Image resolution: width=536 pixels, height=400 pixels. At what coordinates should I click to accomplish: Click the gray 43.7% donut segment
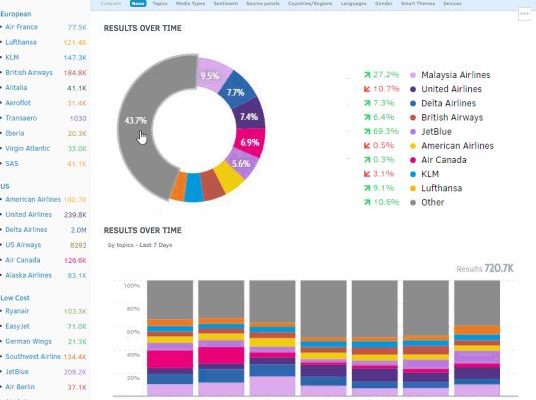[135, 120]
